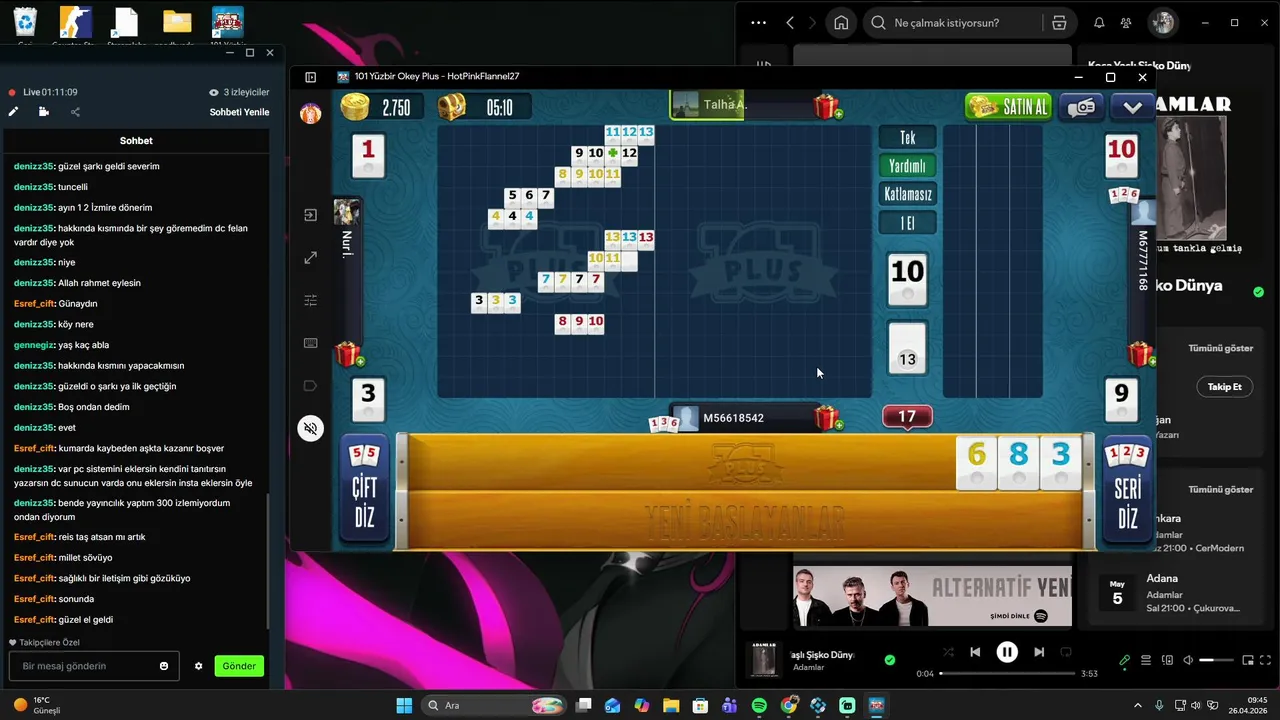Click the orange avatar icon above sidebar
Screen dimensions: 1280x720
(x=311, y=113)
